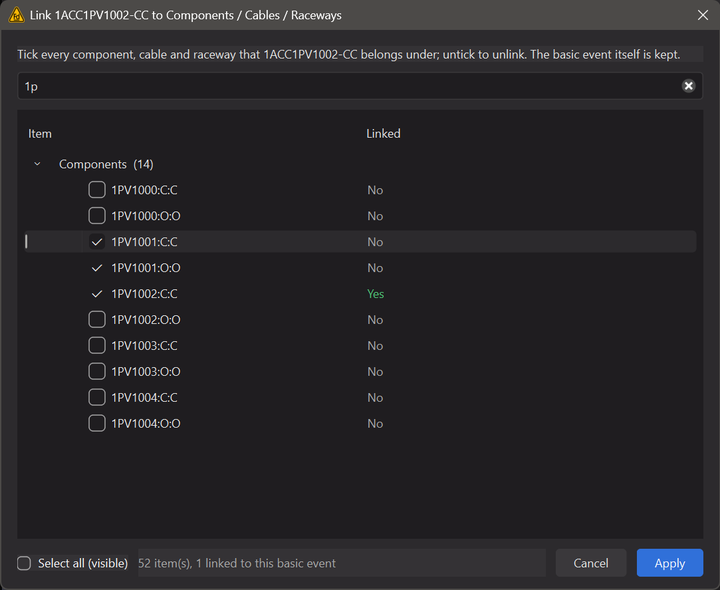720x590 pixels.
Task: Tick the 1PV1000:O:O checkbox
Action: [x=97, y=216]
